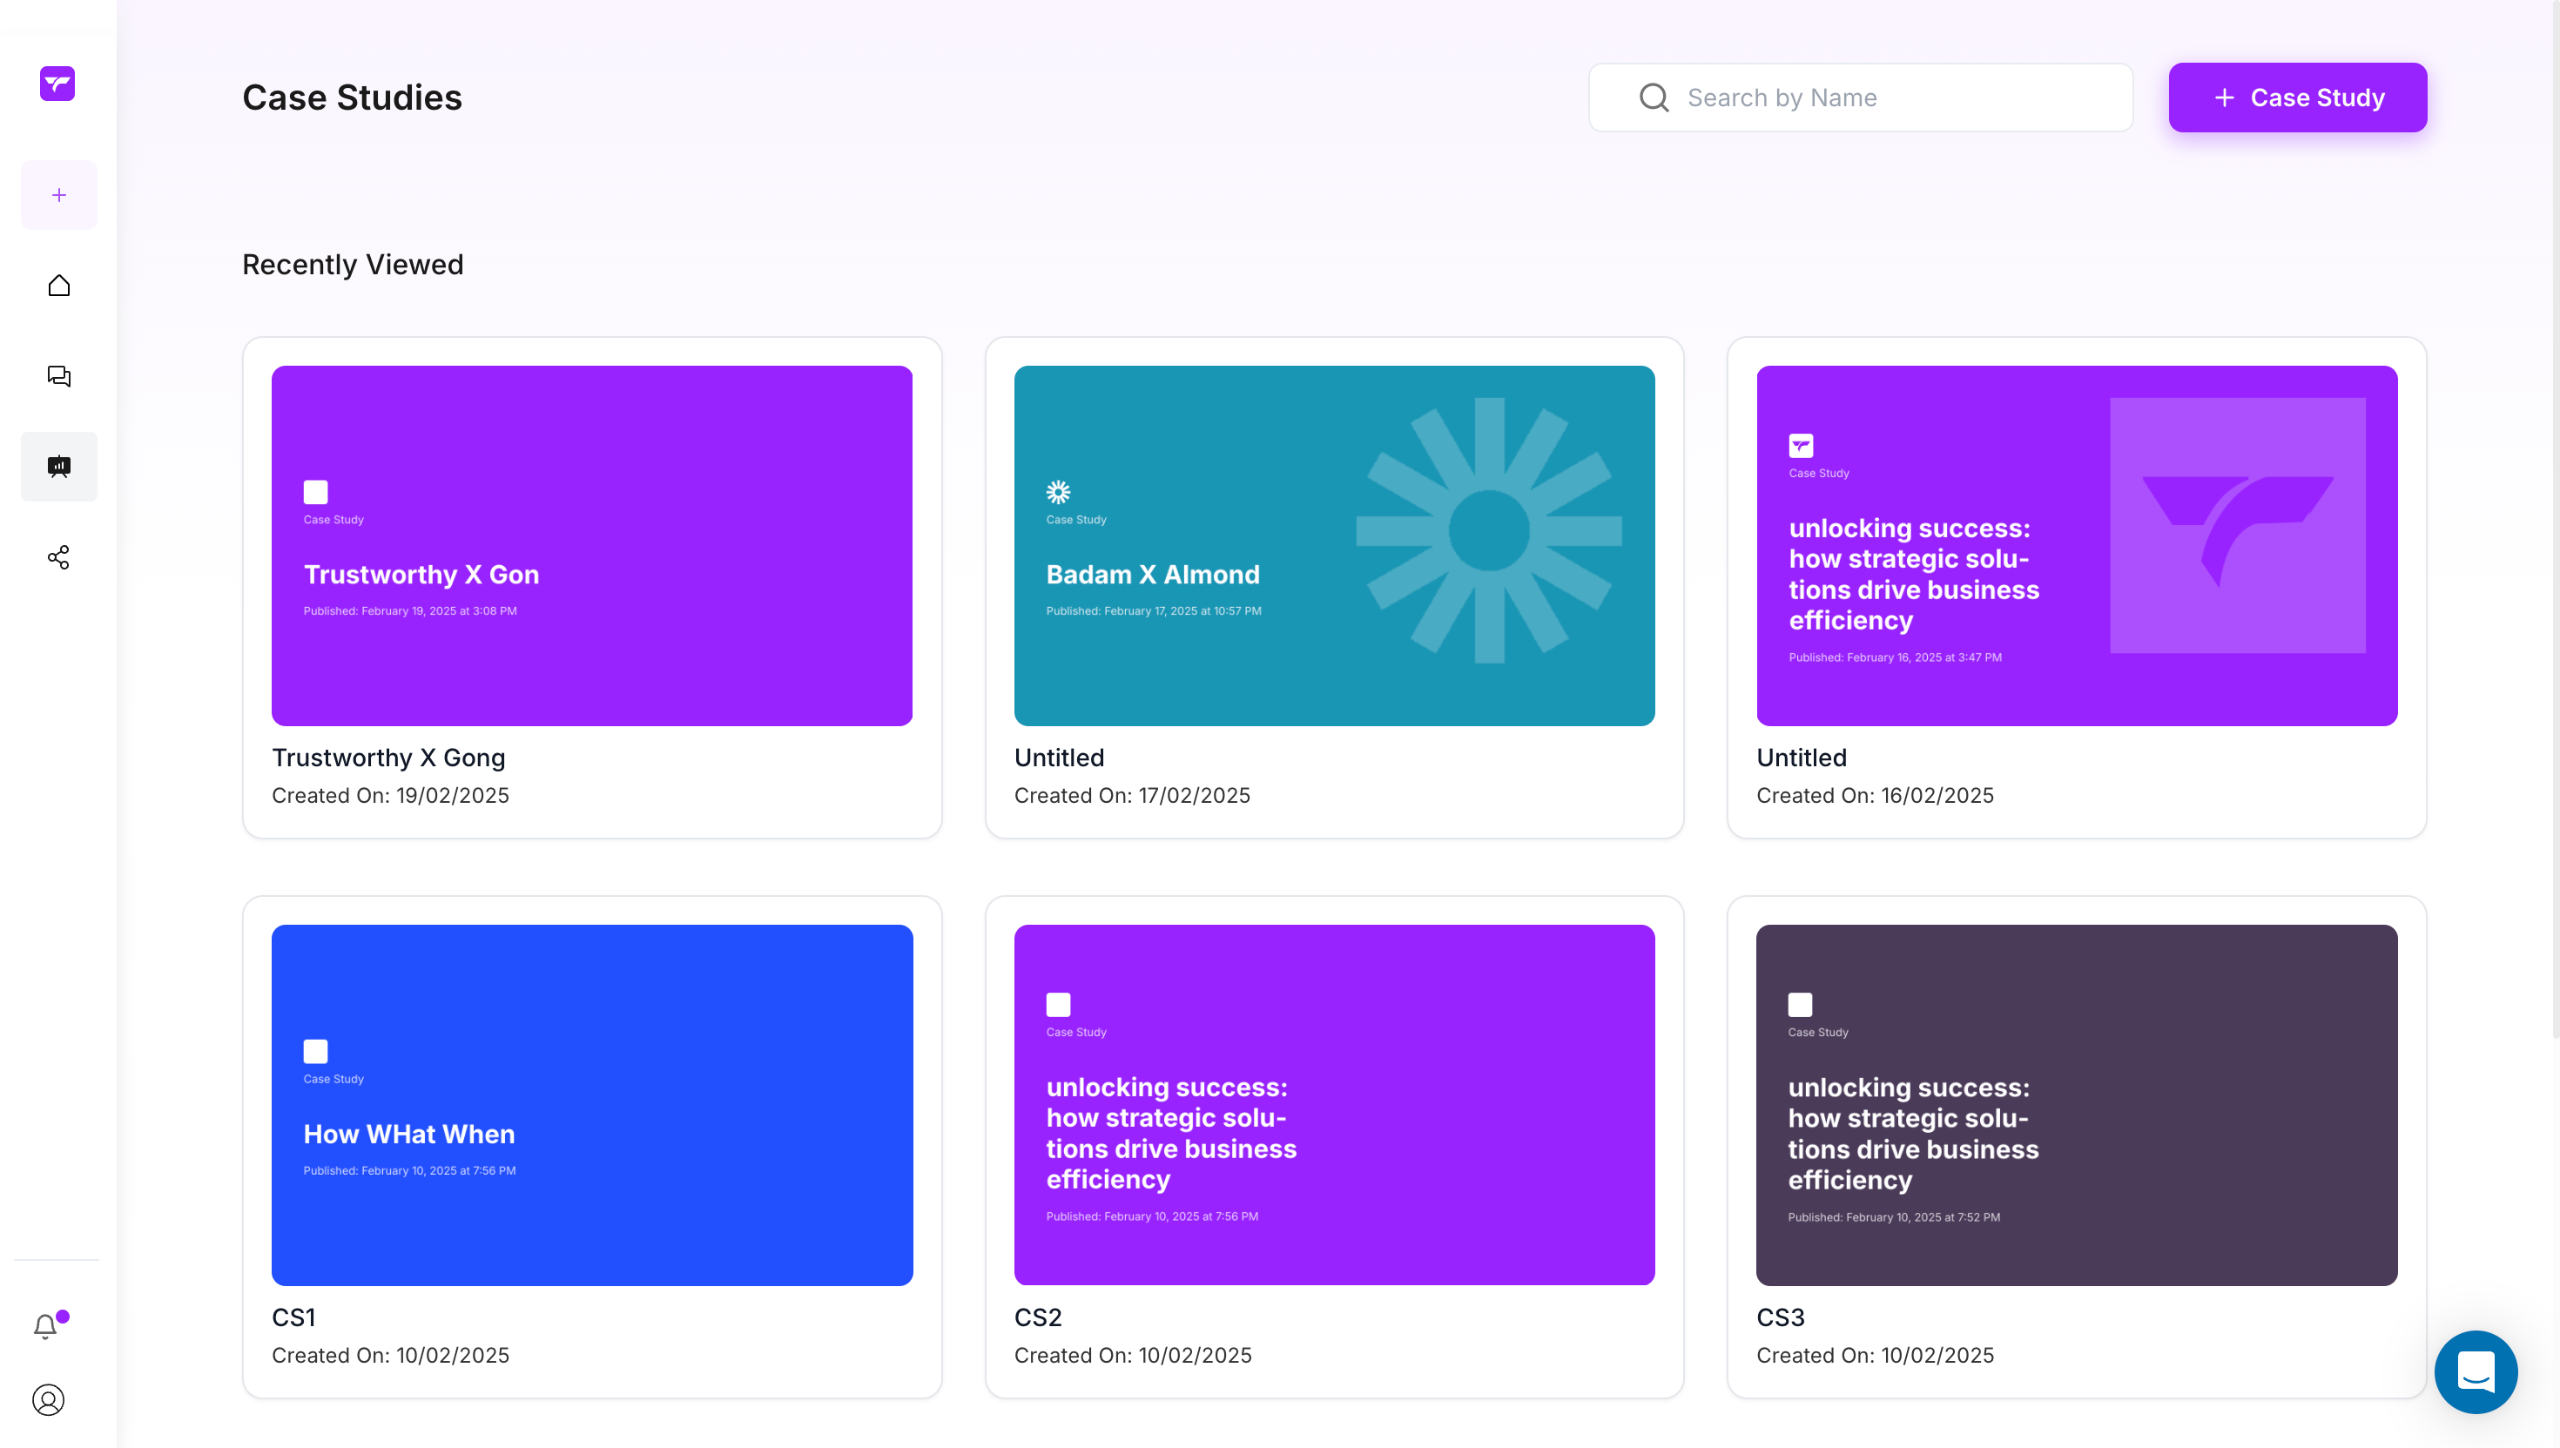
Task: Click the Trustworthy X Gong title link
Action: pos(388,758)
